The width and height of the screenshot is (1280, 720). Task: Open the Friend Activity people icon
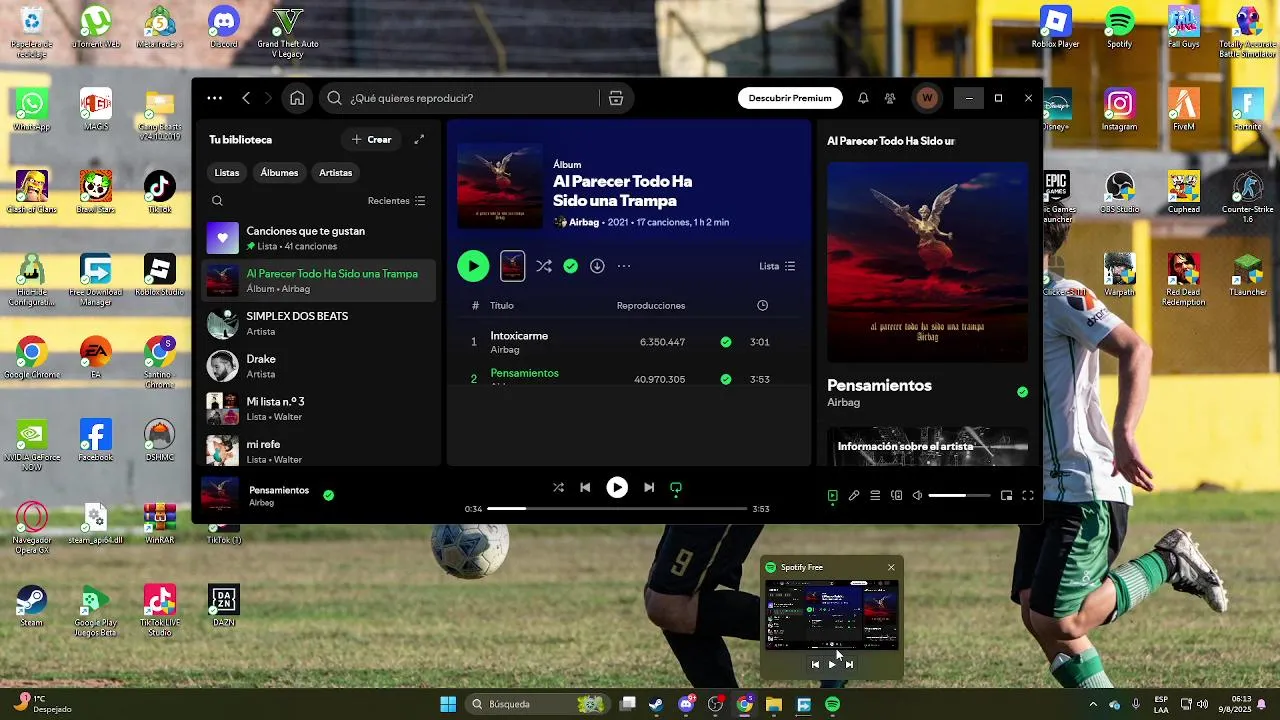click(x=890, y=98)
